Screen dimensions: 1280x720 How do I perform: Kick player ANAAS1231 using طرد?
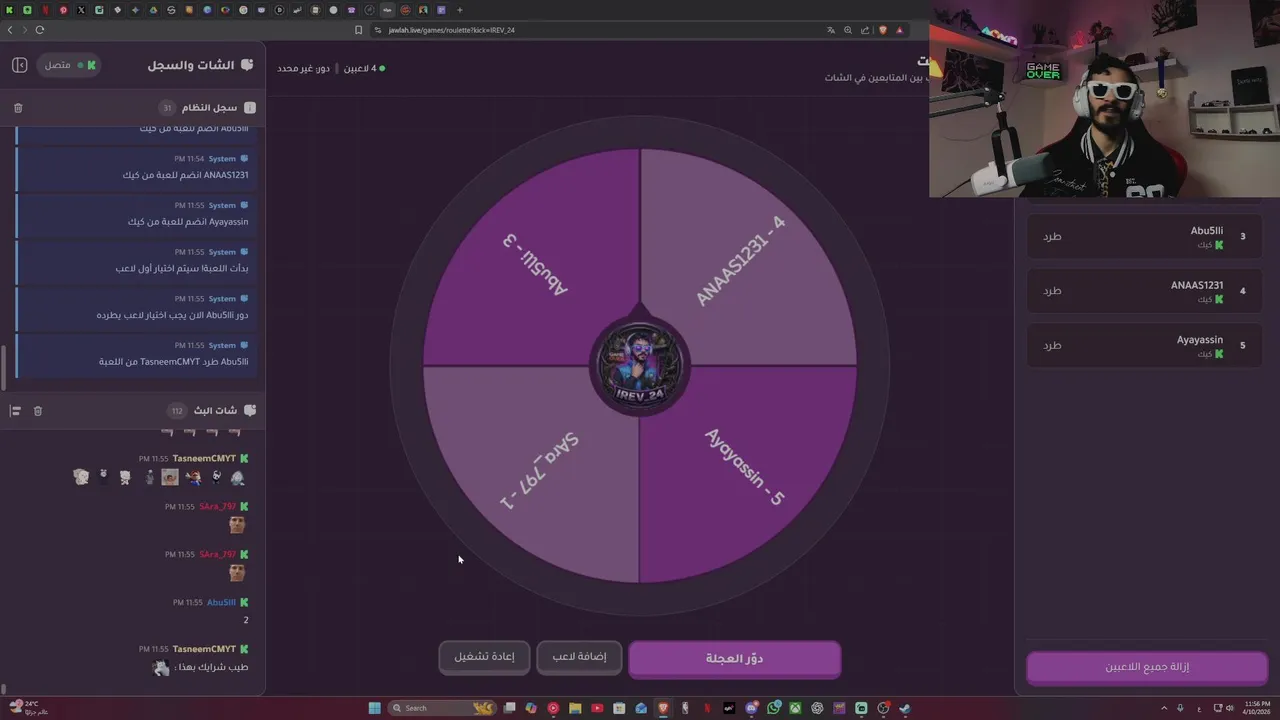(1052, 291)
